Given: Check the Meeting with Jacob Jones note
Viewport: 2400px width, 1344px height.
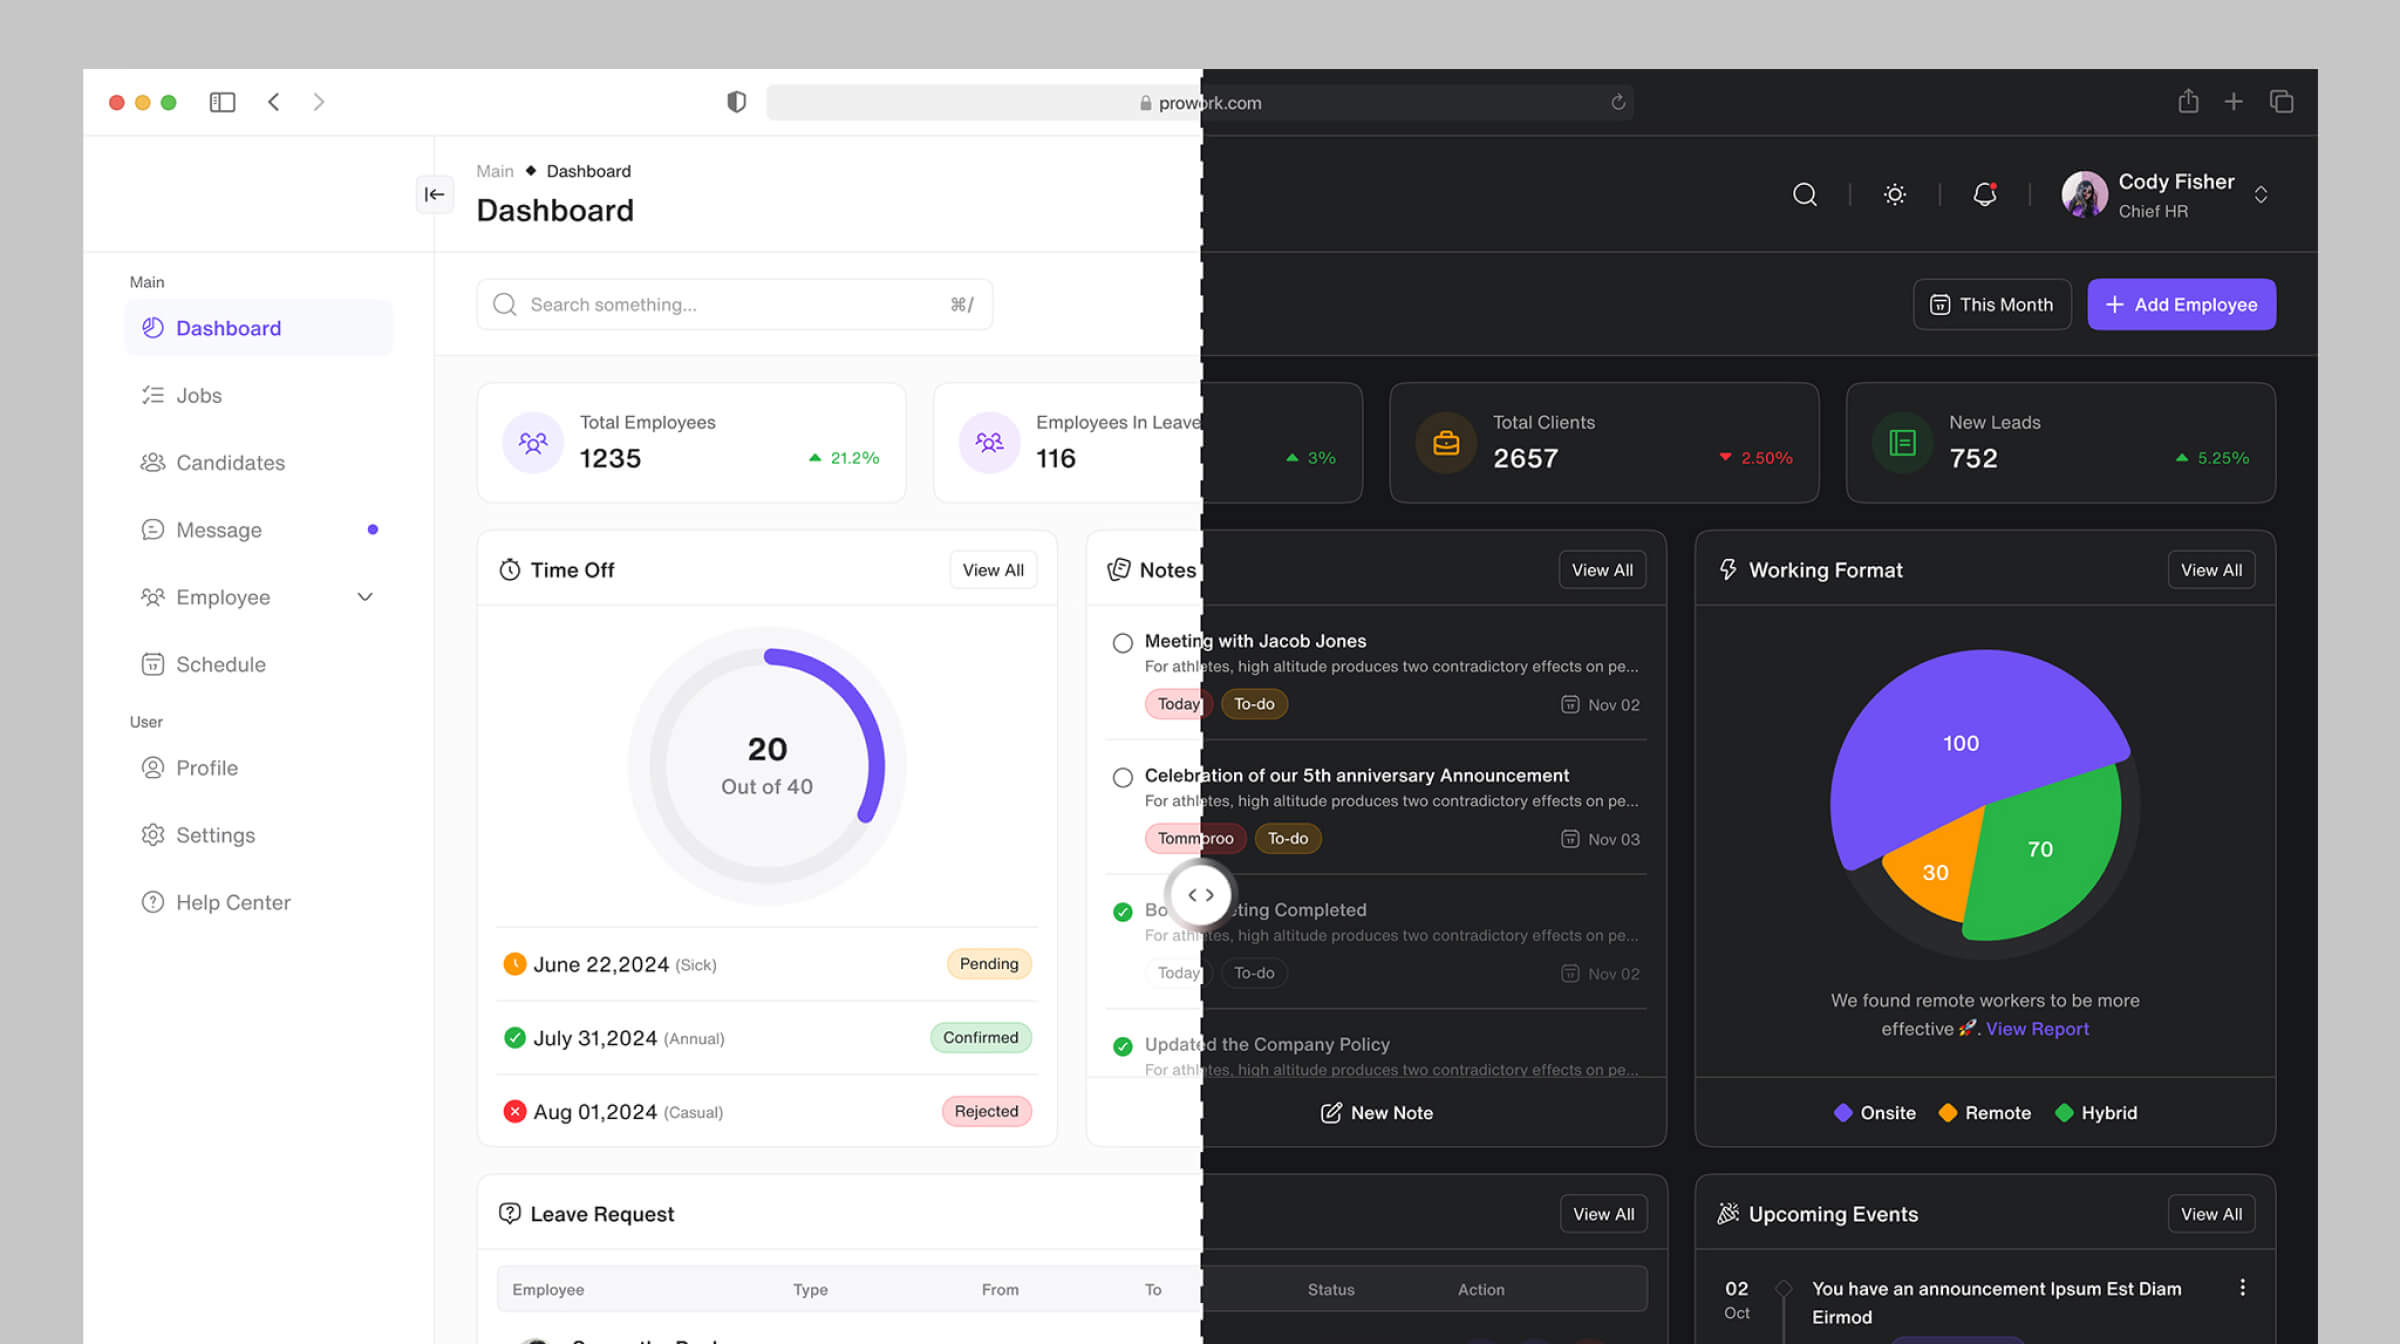Looking at the screenshot, I should 1122,643.
